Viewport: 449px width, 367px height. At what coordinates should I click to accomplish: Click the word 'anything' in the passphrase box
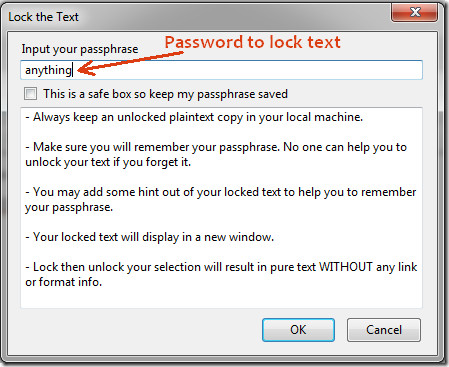coord(48,70)
